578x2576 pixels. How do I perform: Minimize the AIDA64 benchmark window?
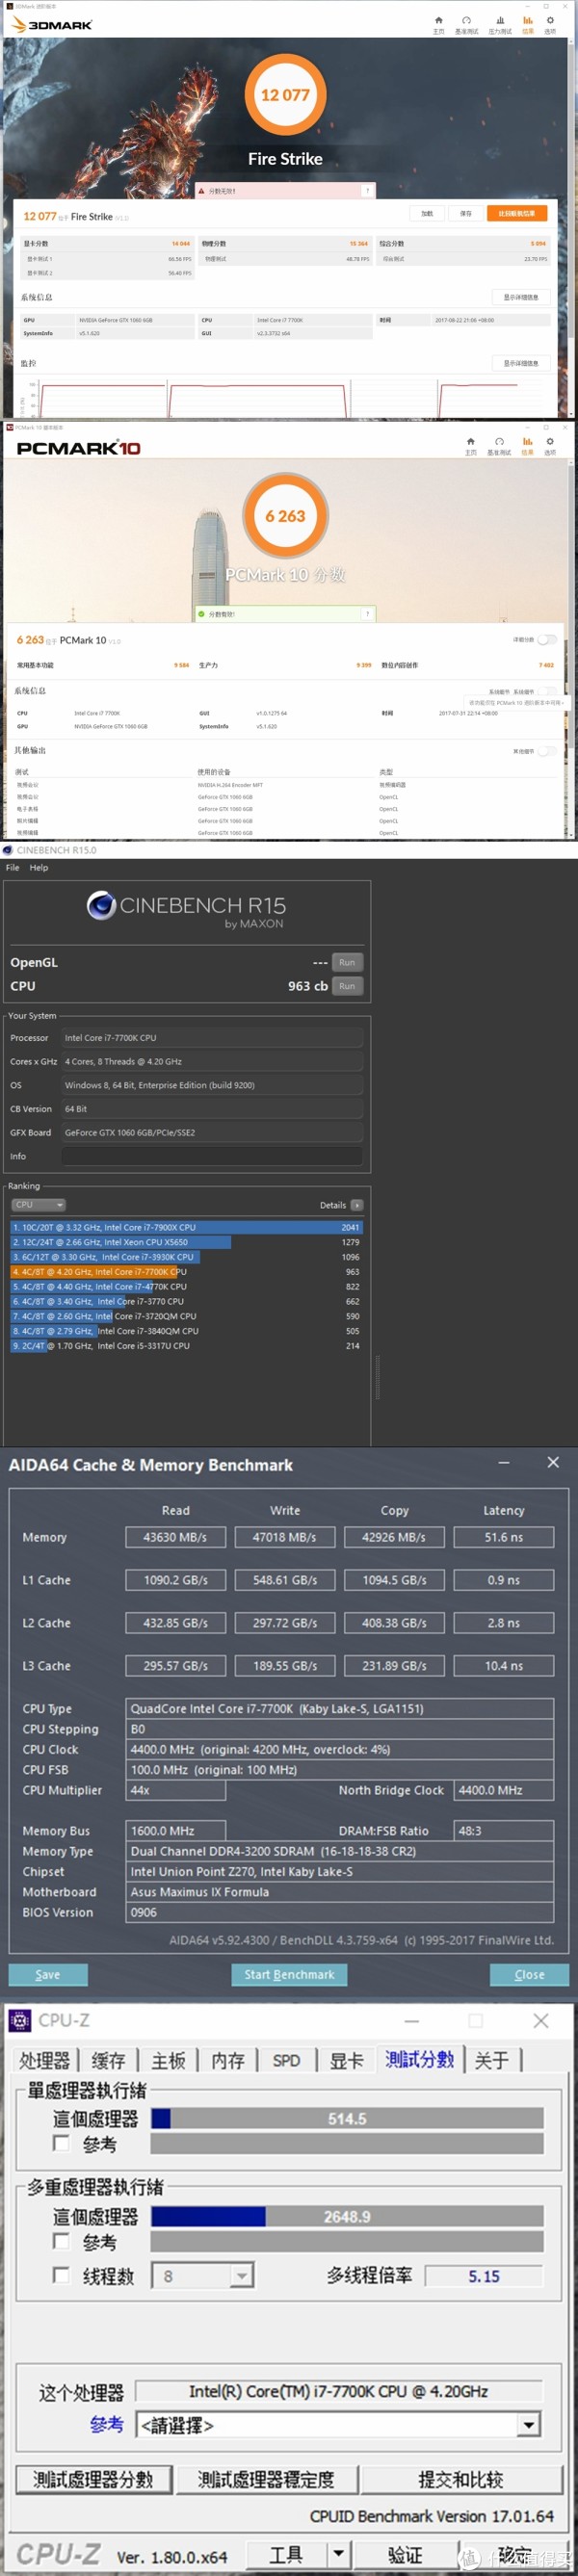(504, 1462)
